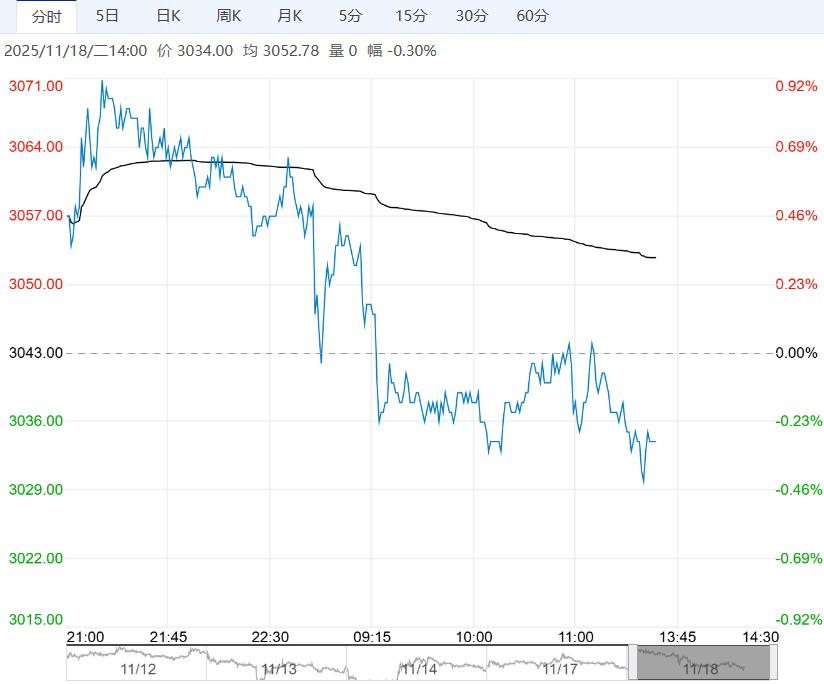The width and height of the screenshot is (824, 684).
Task: Switch to 月K monthly view
Action: (x=290, y=16)
